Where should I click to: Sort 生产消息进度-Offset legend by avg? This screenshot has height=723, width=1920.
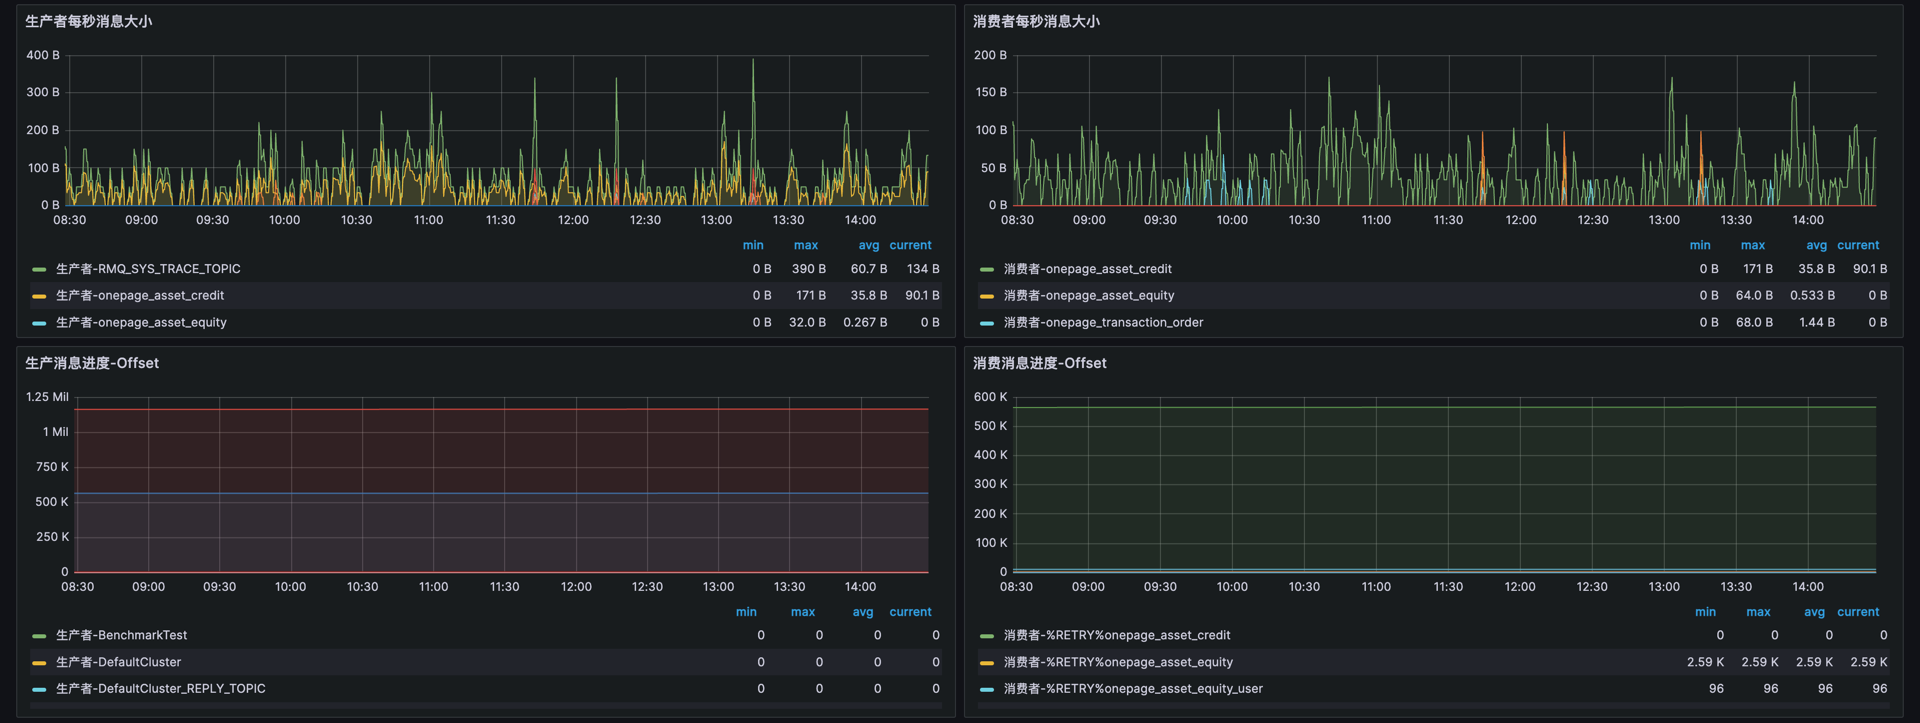[863, 612]
